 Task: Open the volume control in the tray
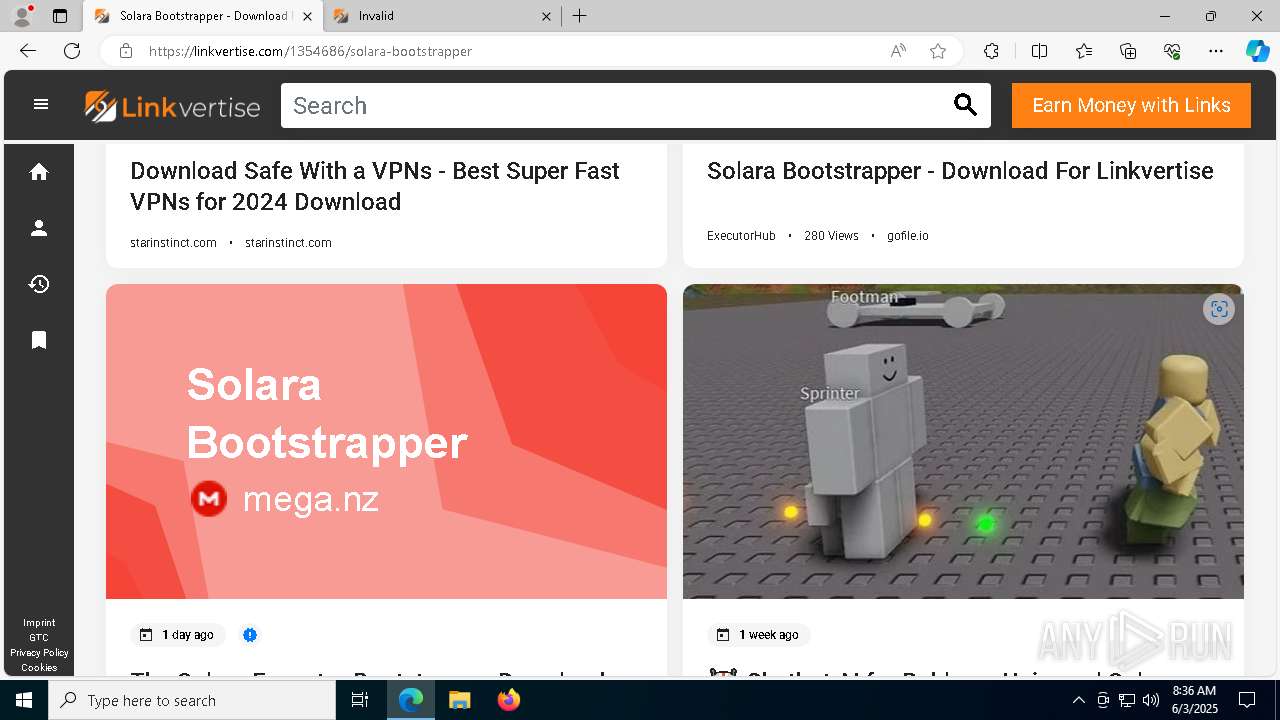[1151, 700]
